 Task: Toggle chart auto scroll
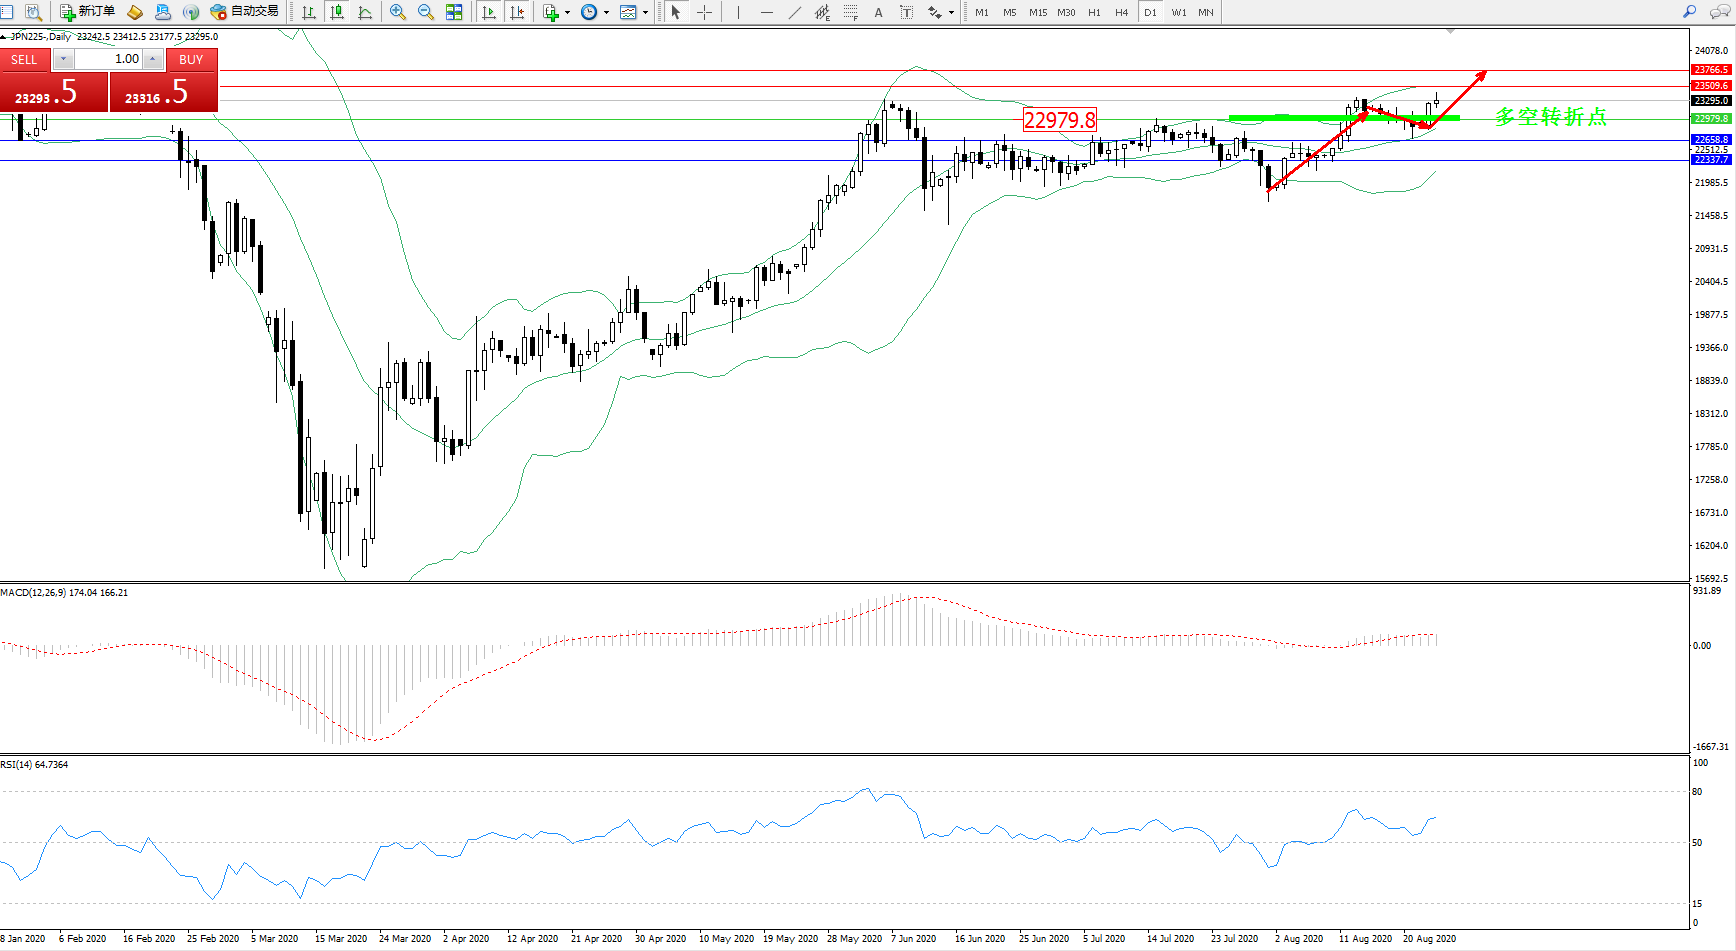[489, 12]
